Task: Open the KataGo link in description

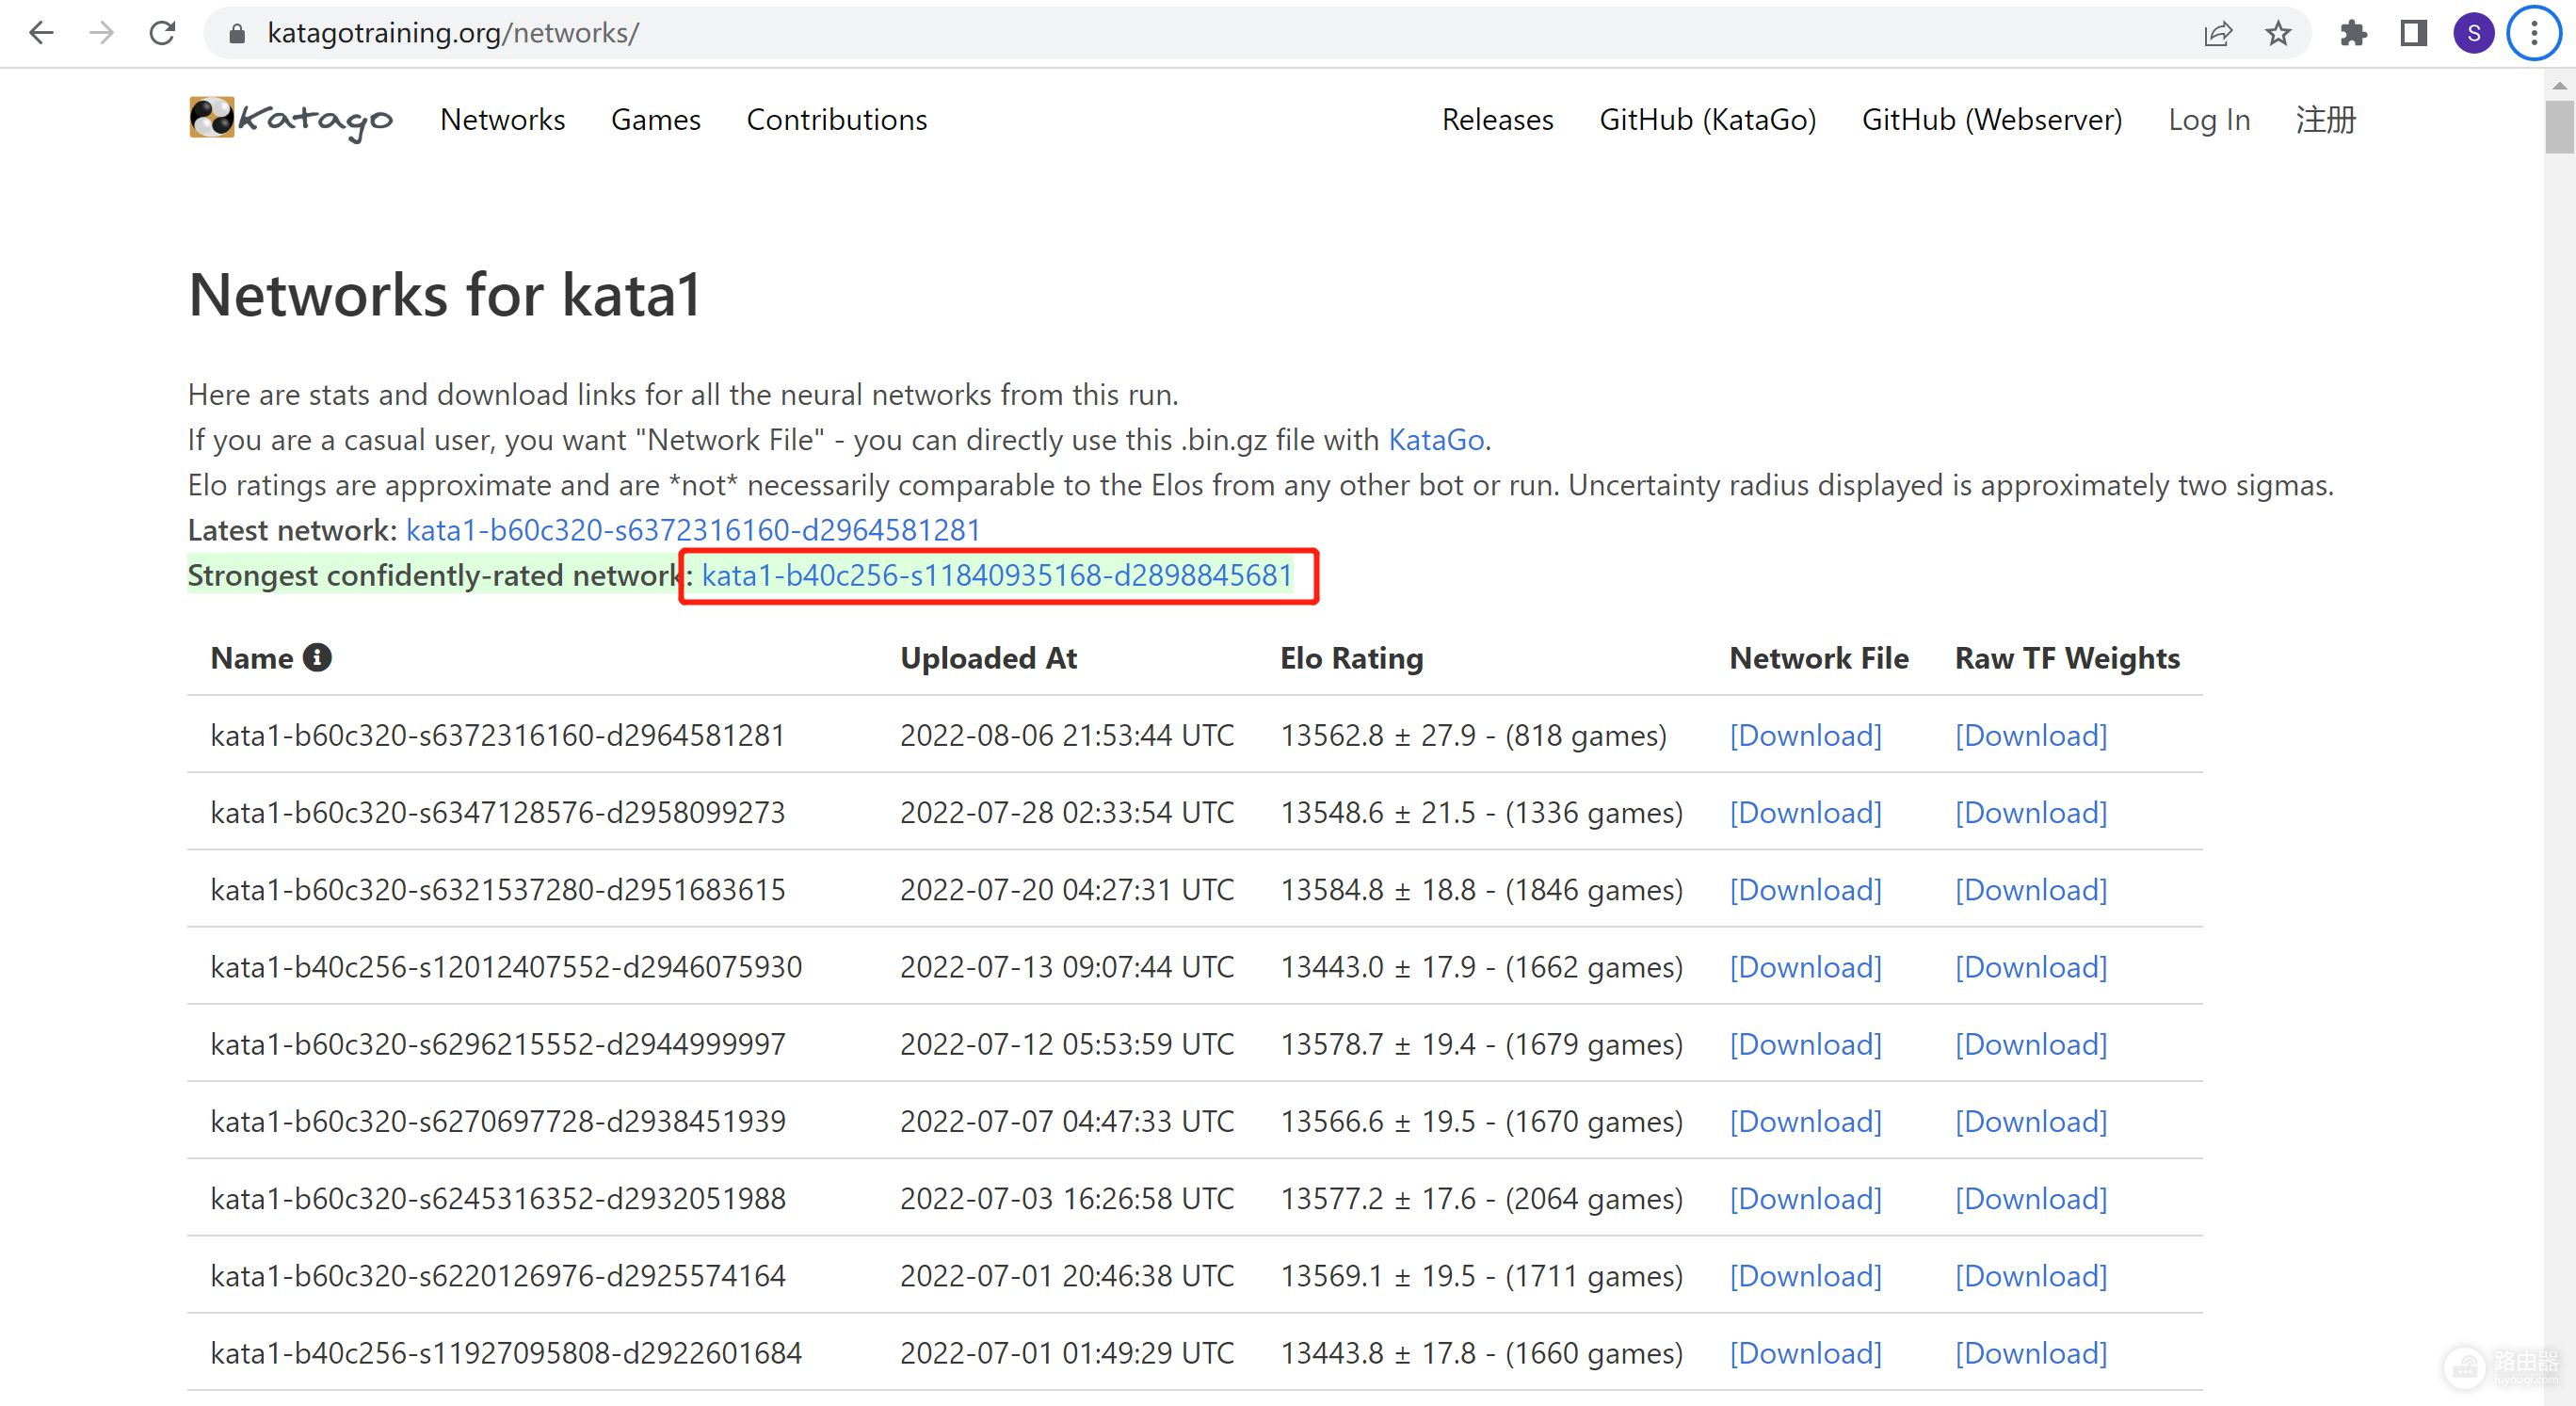Action: click(1436, 440)
